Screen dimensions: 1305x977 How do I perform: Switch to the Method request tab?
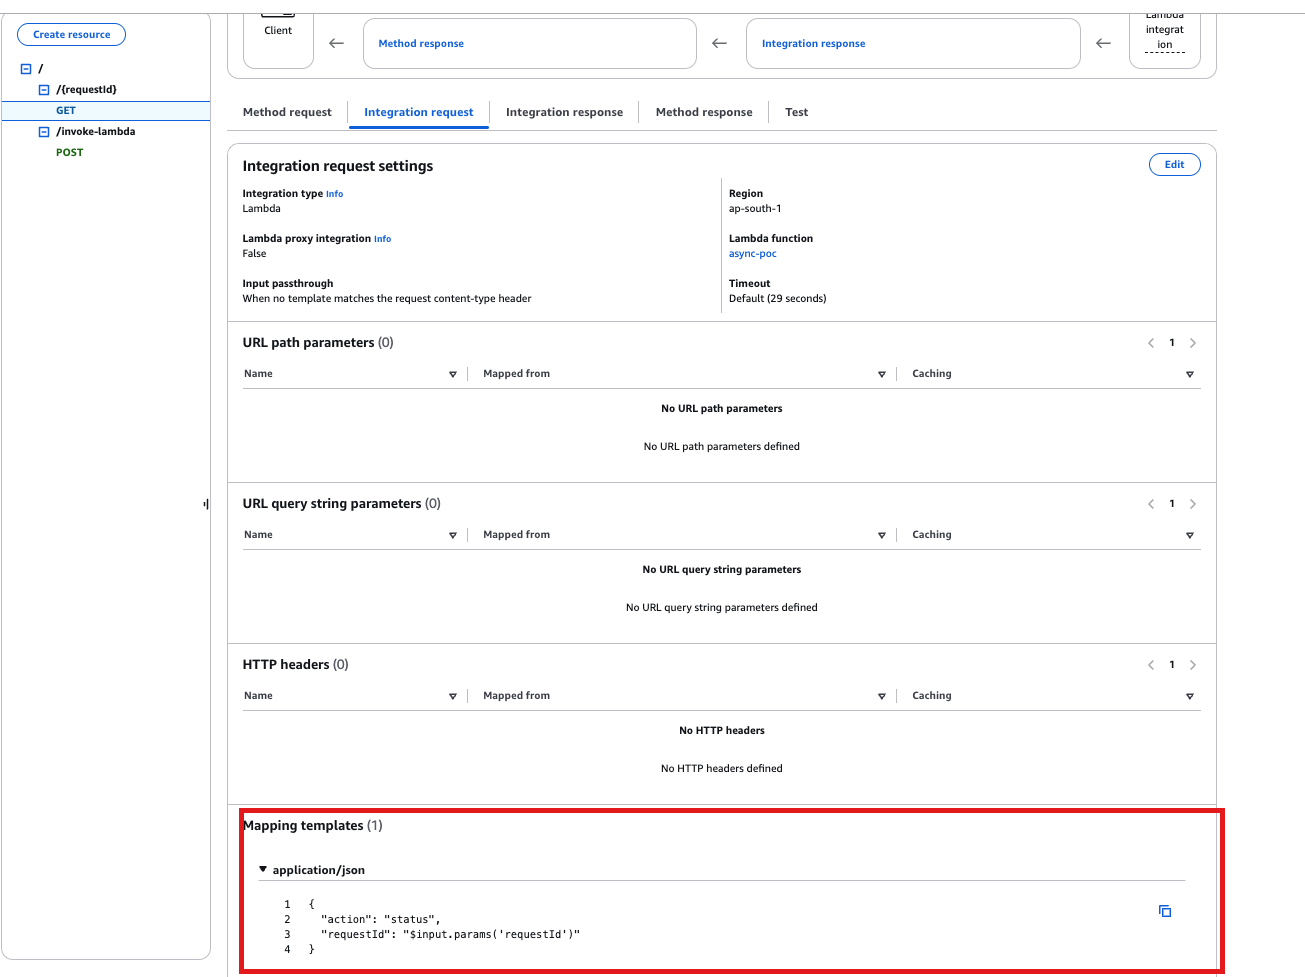[x=287, y=112]
